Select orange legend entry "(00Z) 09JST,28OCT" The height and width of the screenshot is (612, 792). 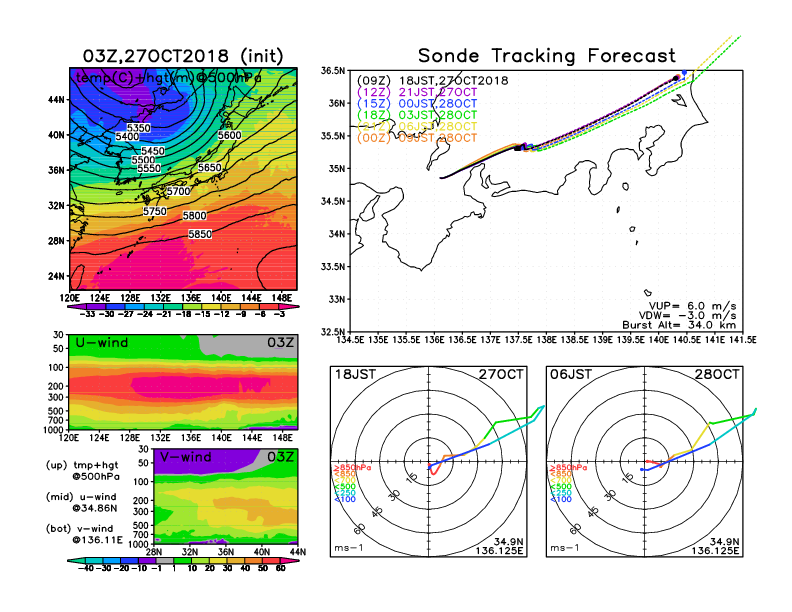coord(417,138)
